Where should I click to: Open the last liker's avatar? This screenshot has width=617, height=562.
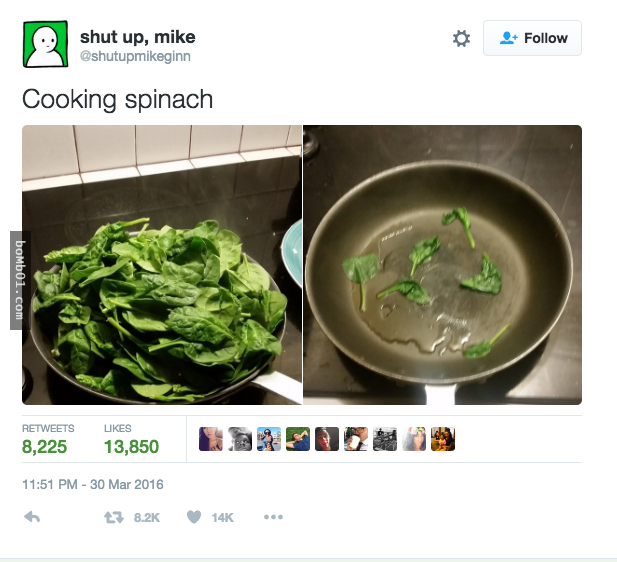(443, 439)
